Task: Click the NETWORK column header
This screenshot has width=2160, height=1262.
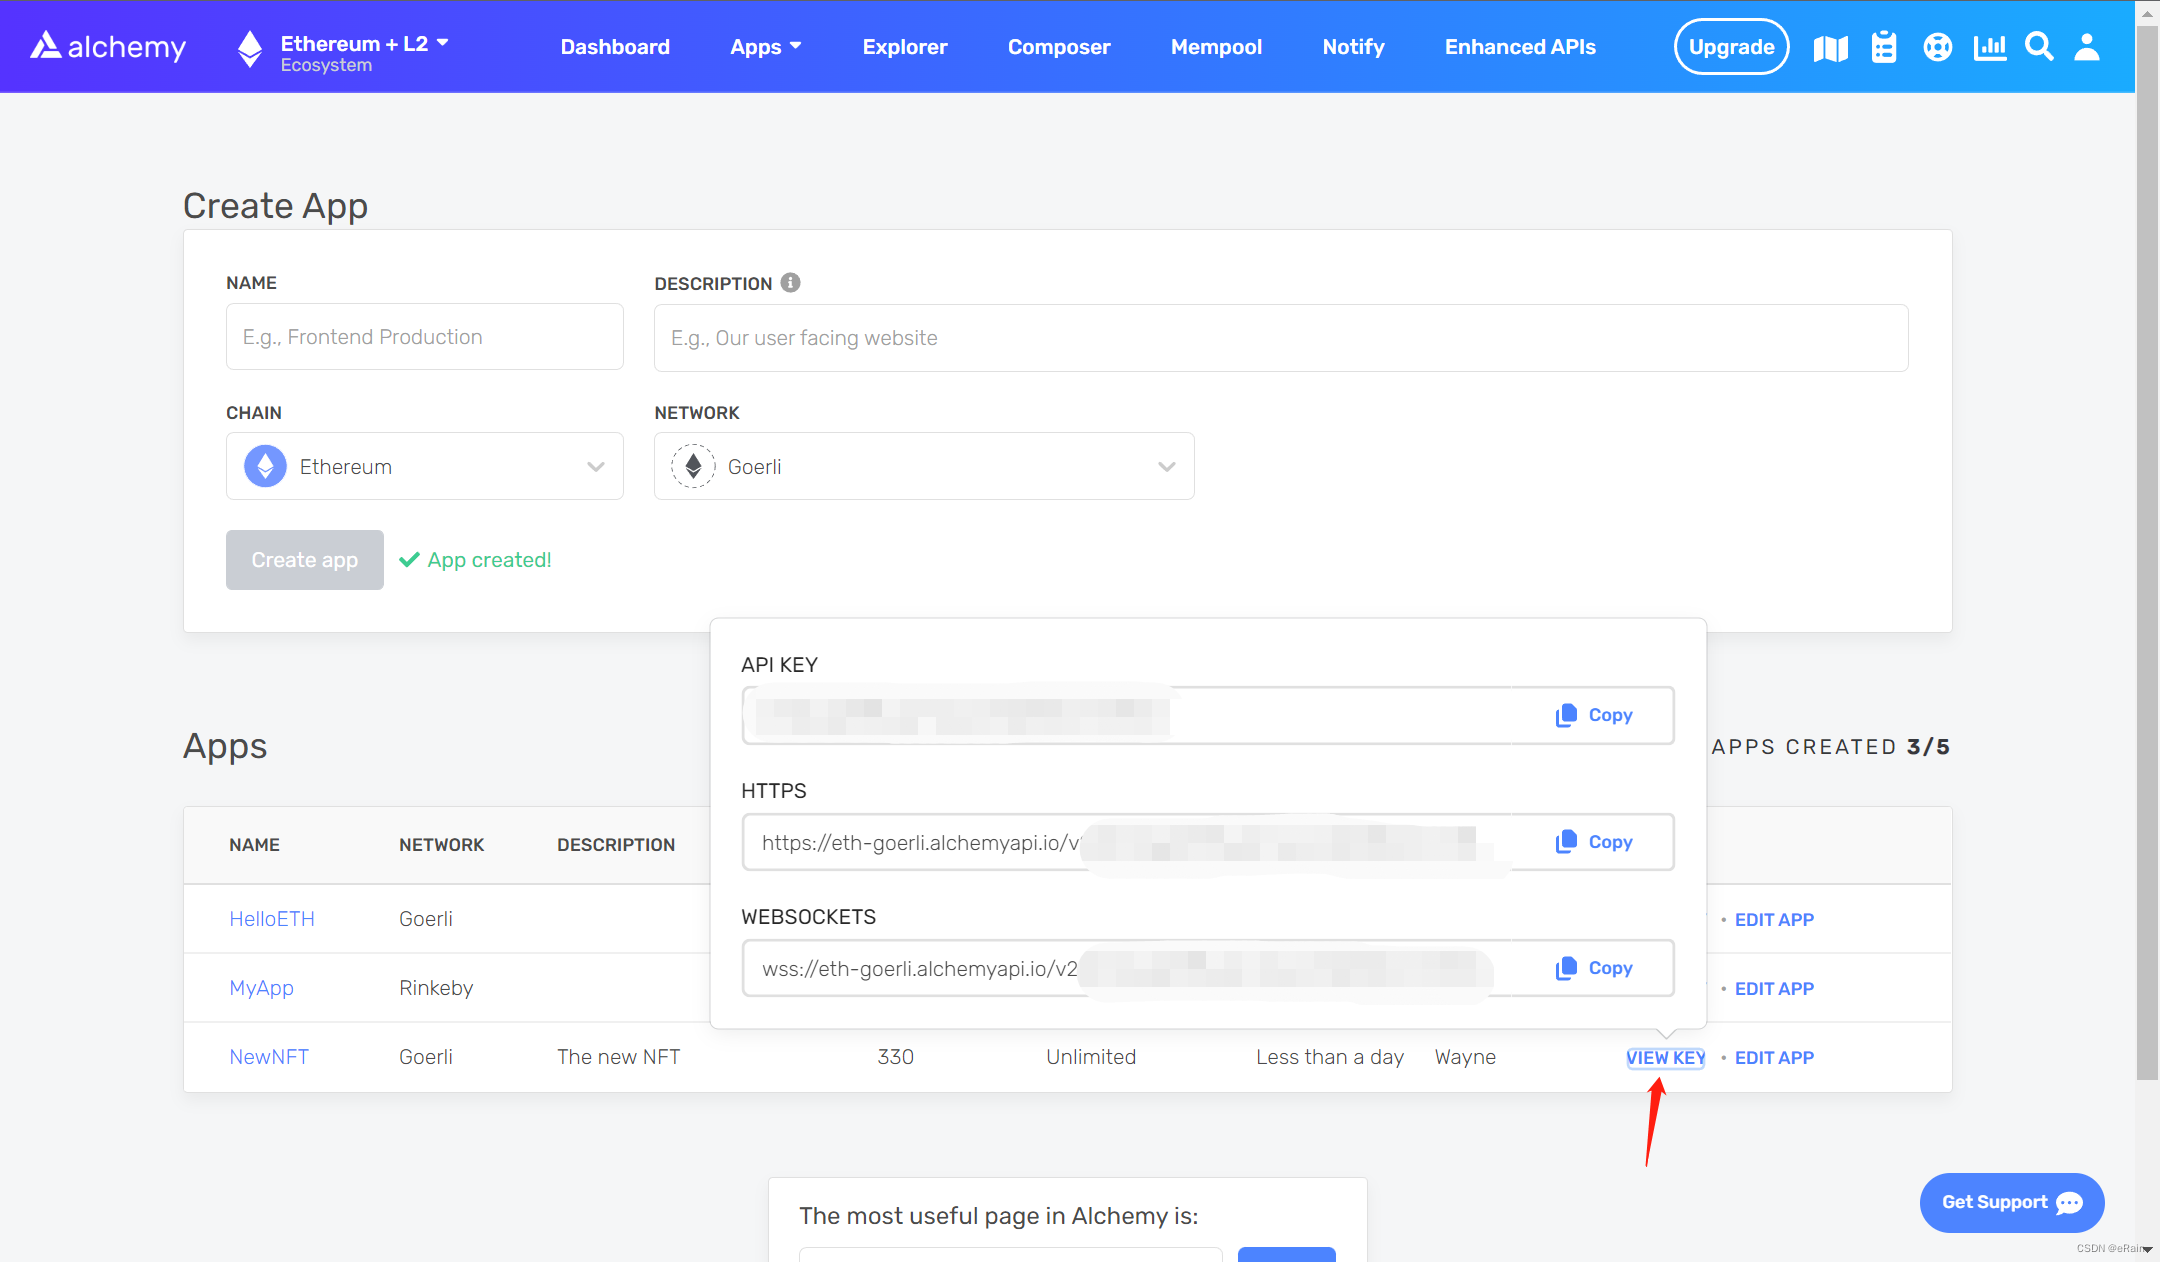Action: [x=441, y=845]
